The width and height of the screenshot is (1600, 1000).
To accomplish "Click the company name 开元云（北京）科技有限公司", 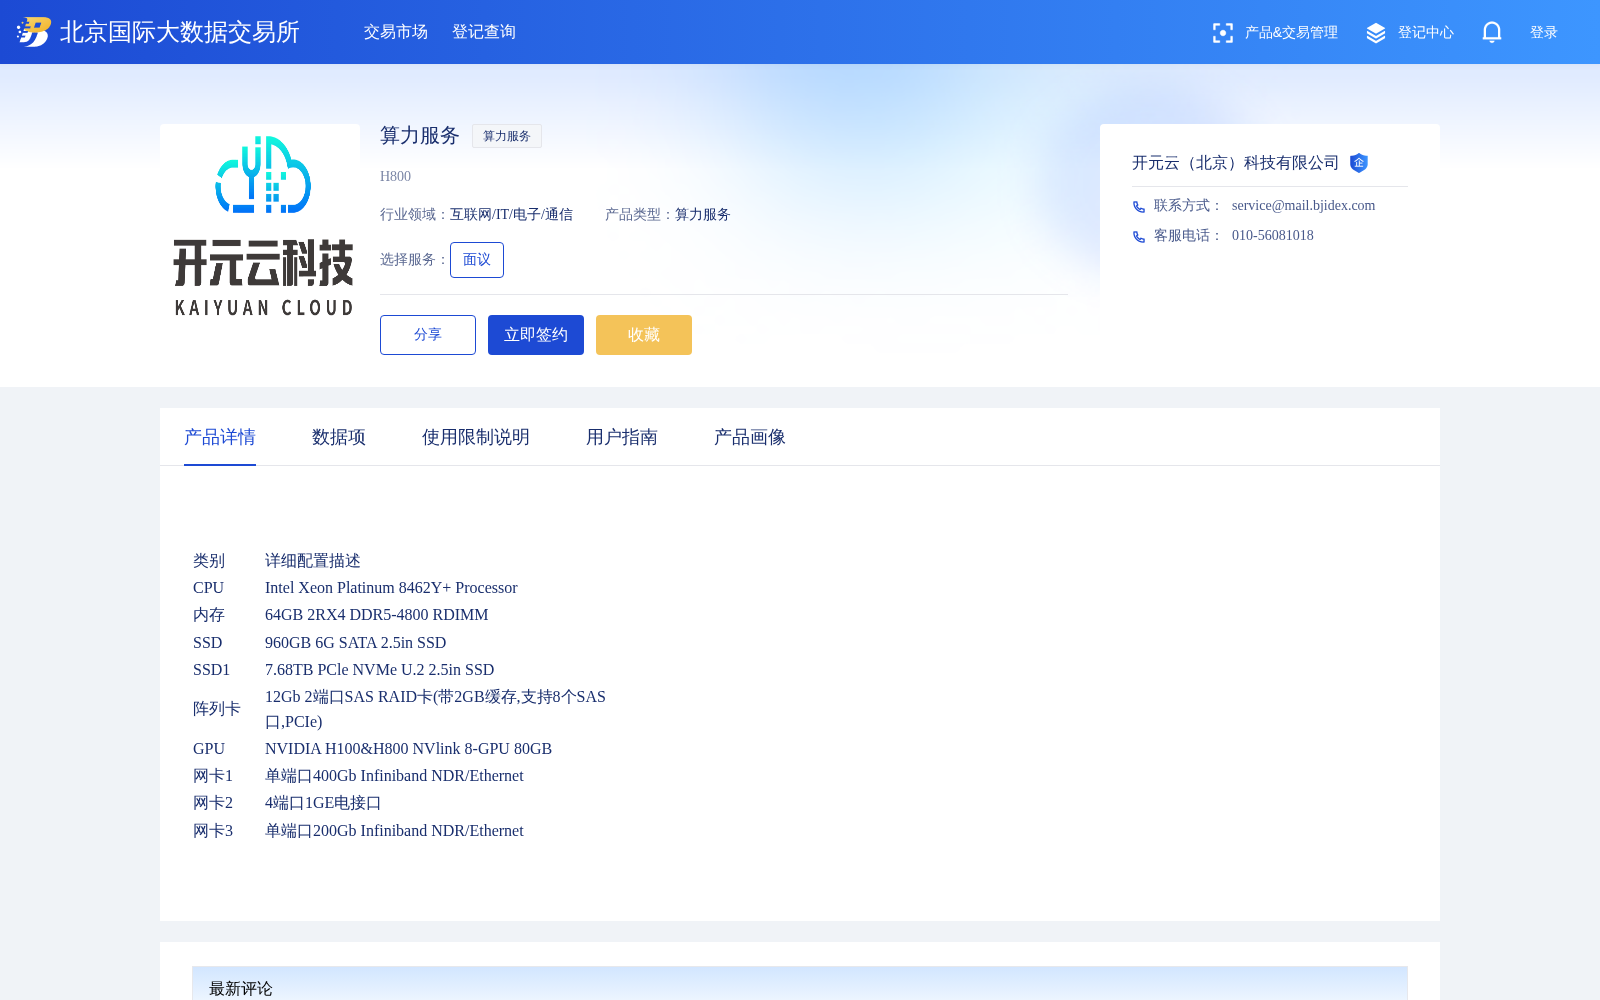I will click(x=1235, y=163).
